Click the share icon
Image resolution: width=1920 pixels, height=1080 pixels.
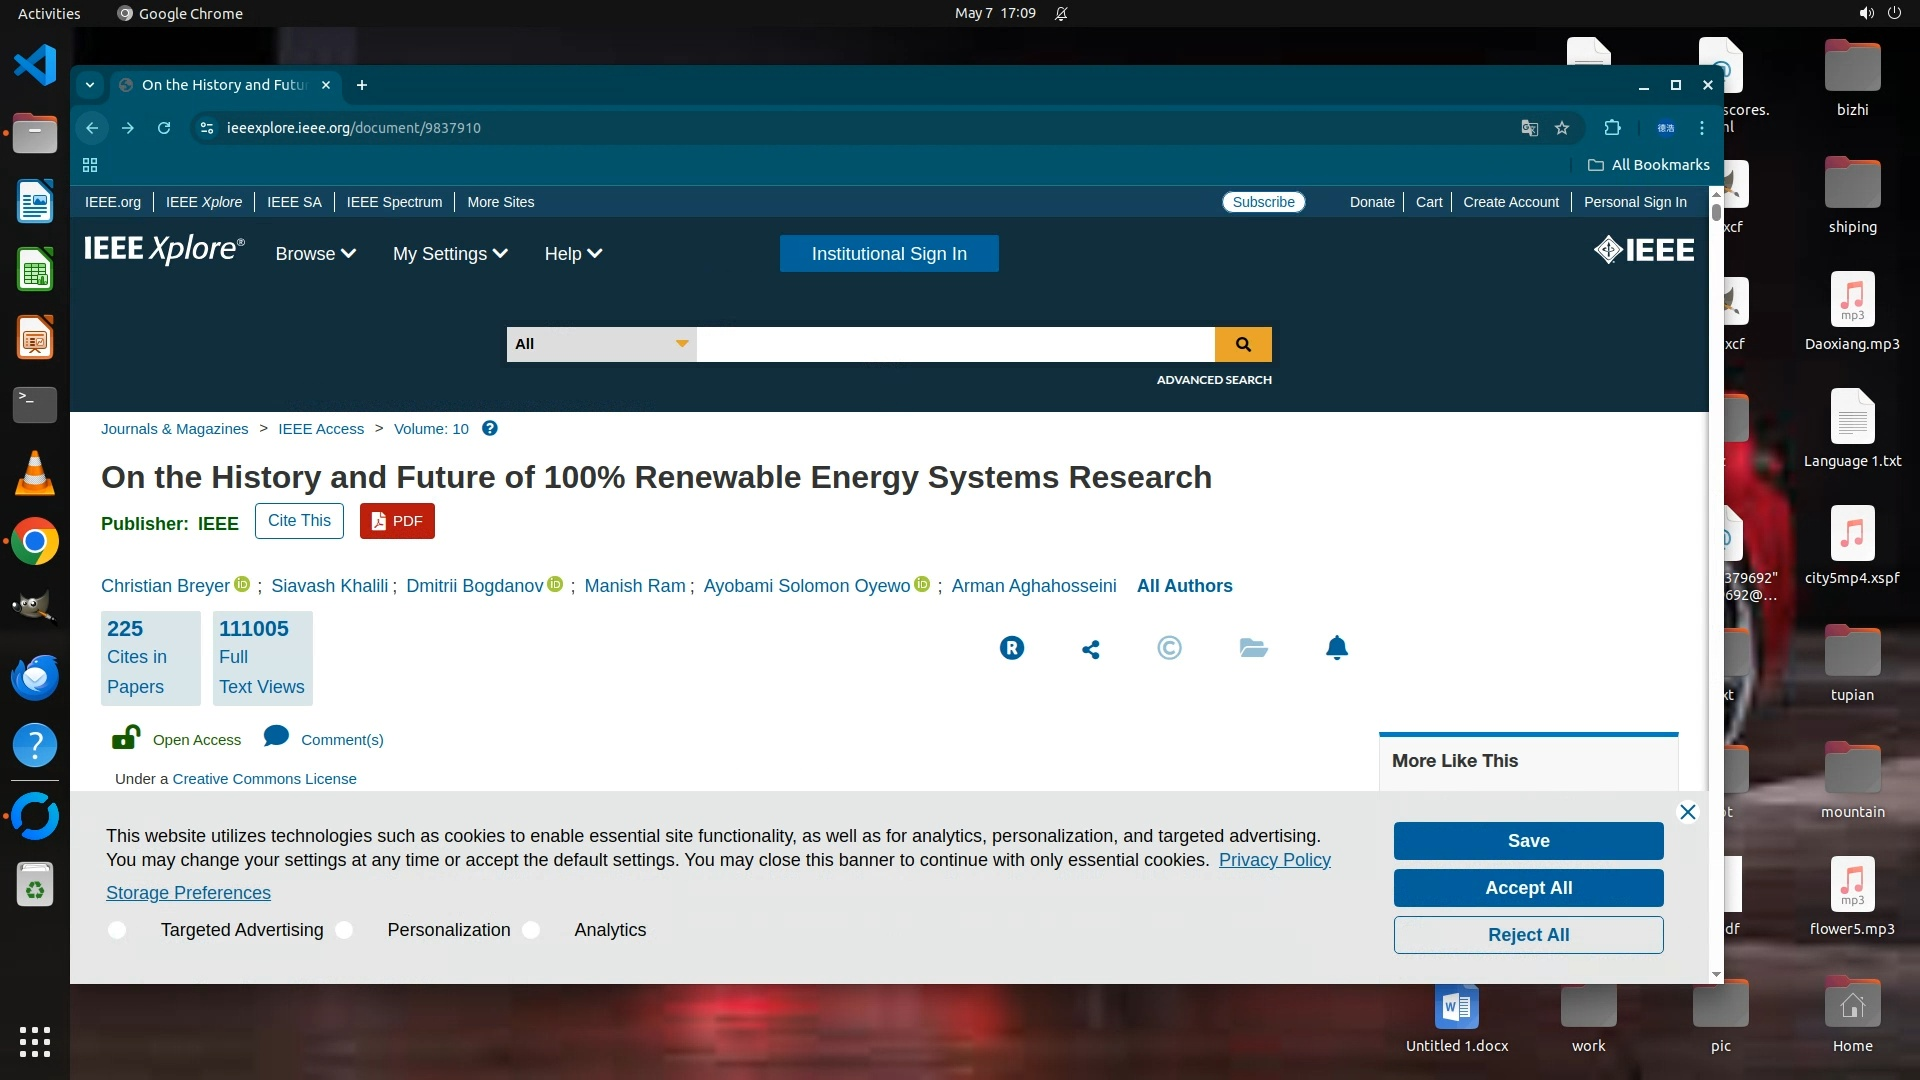(x=1091, y=649)
